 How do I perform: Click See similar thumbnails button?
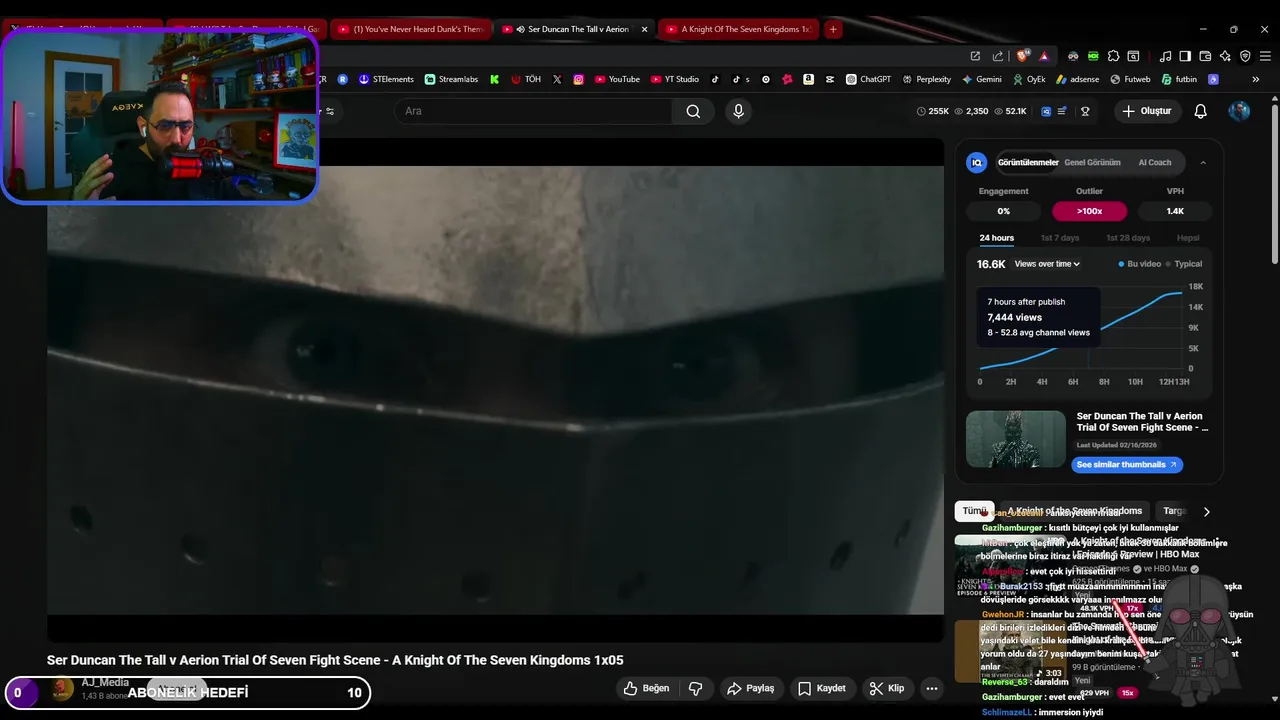(1128, 465)
